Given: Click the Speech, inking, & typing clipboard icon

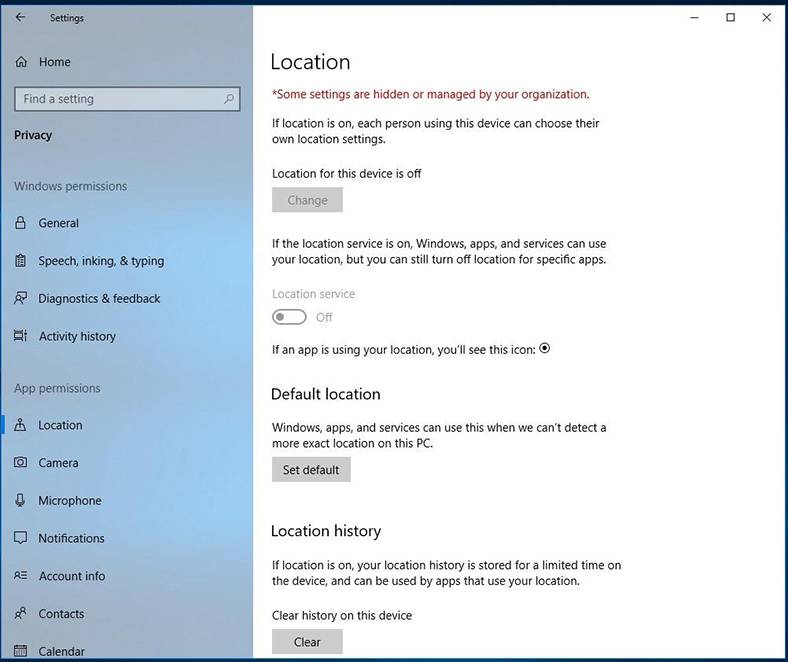Looking at the screenshot, I should 20,260.
